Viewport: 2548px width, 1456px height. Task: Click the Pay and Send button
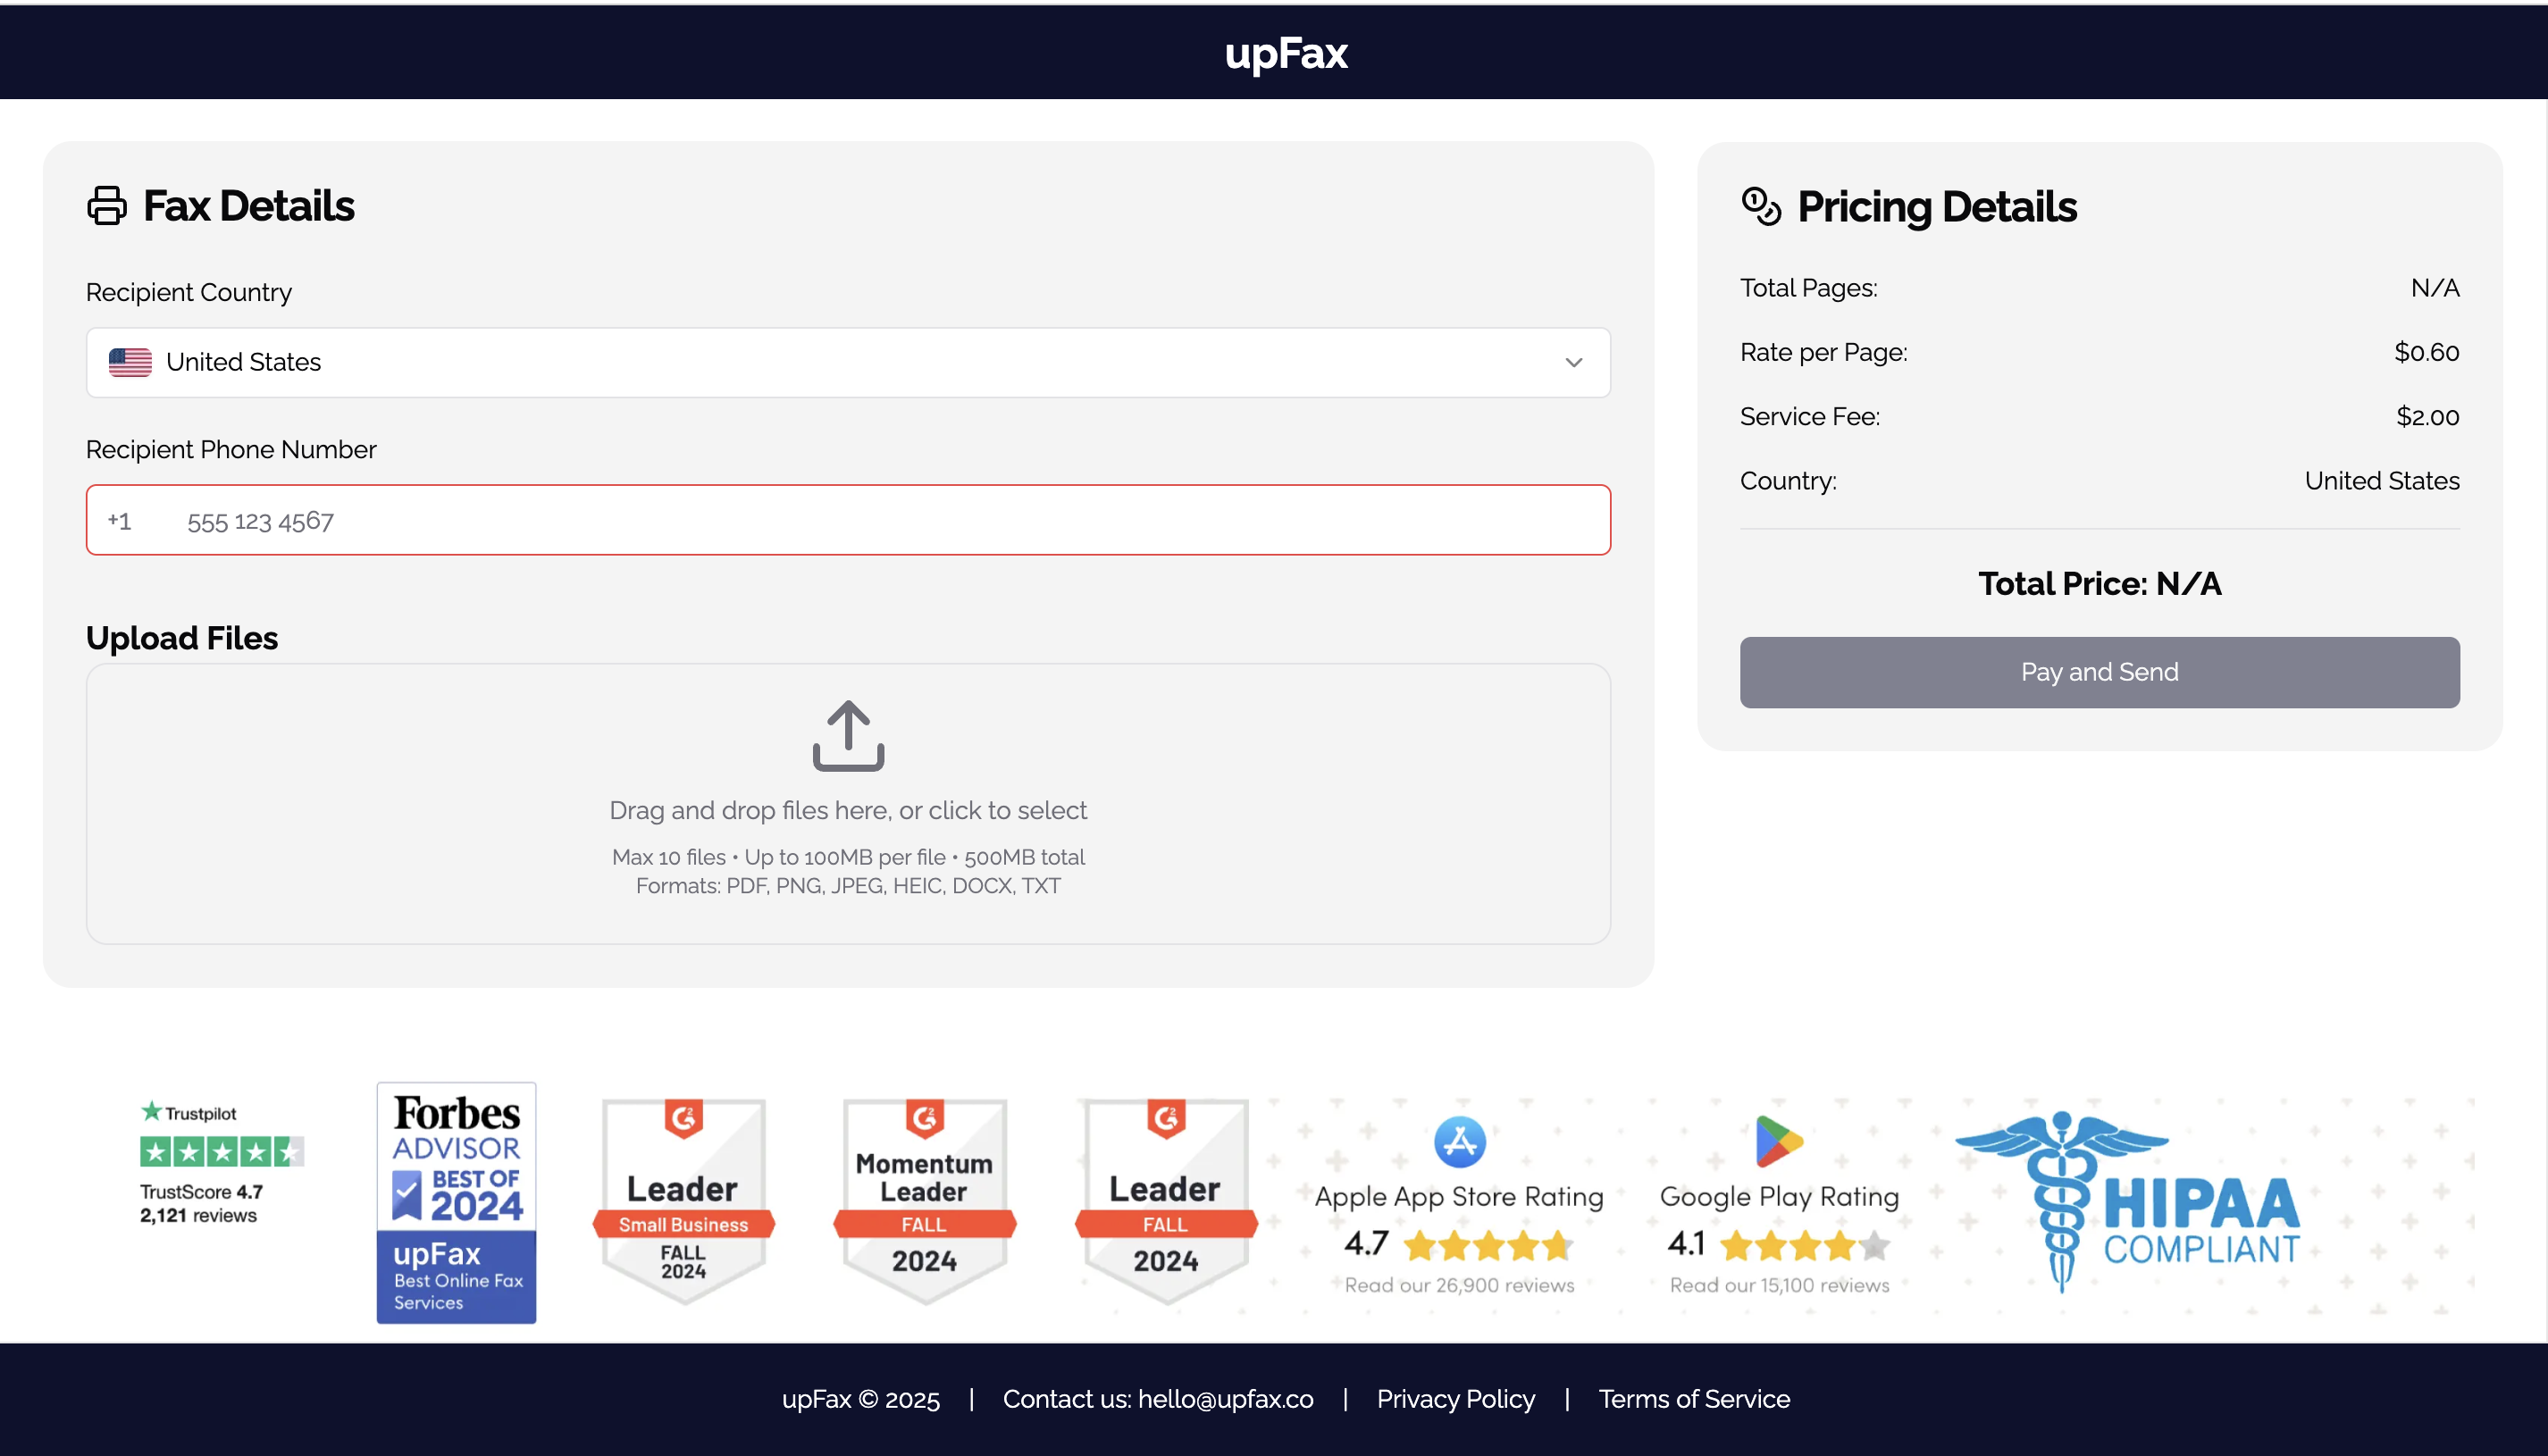point(2099,672)
